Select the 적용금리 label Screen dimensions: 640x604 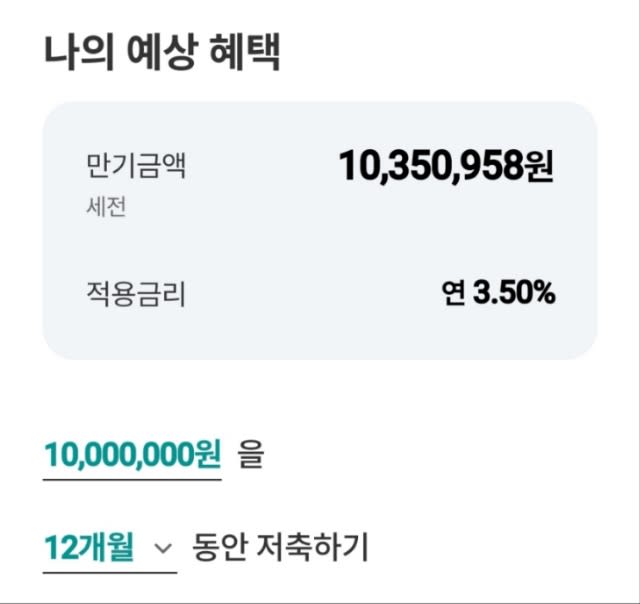[x=136, y=293]
